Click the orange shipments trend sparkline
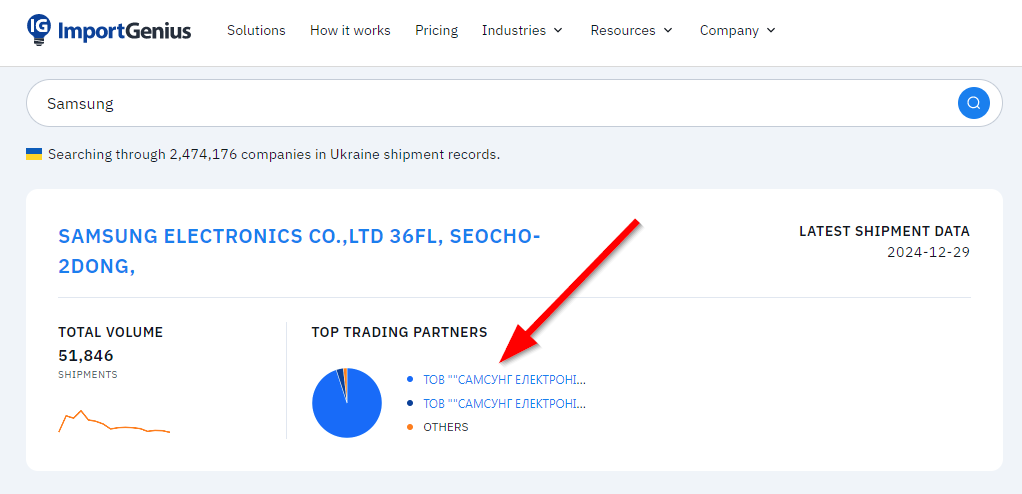 click(x=114, y=423)
